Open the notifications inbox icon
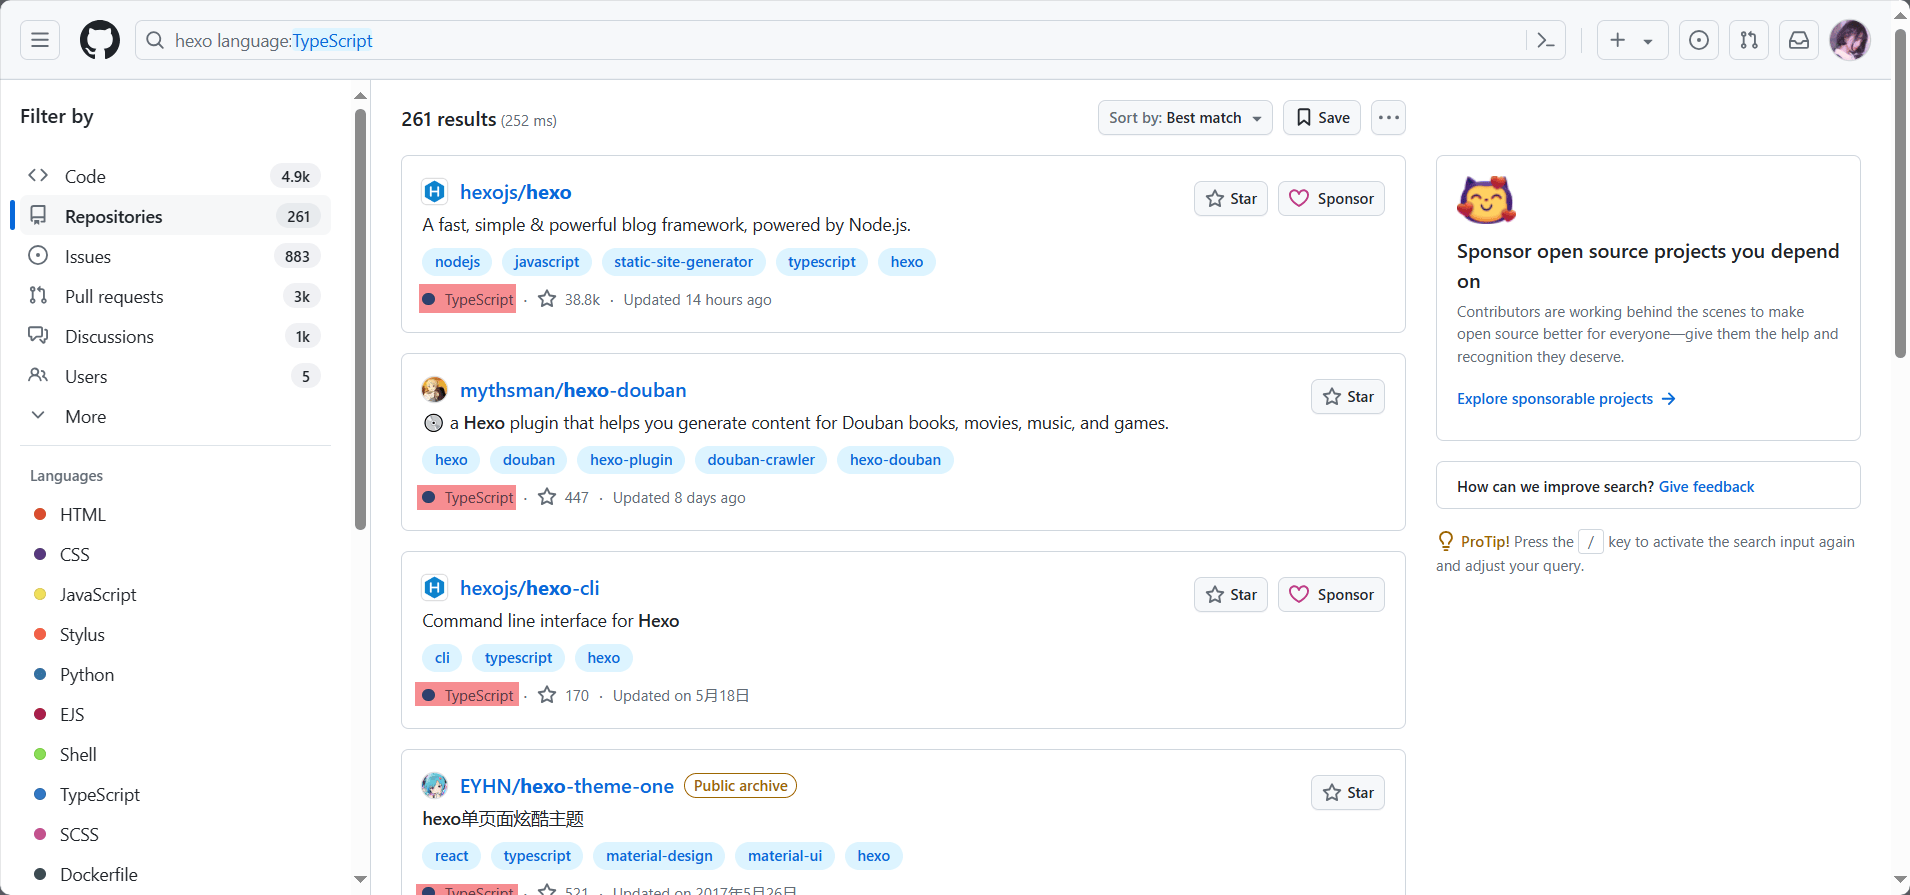The image size is (1910, 895). point(1799,40)
